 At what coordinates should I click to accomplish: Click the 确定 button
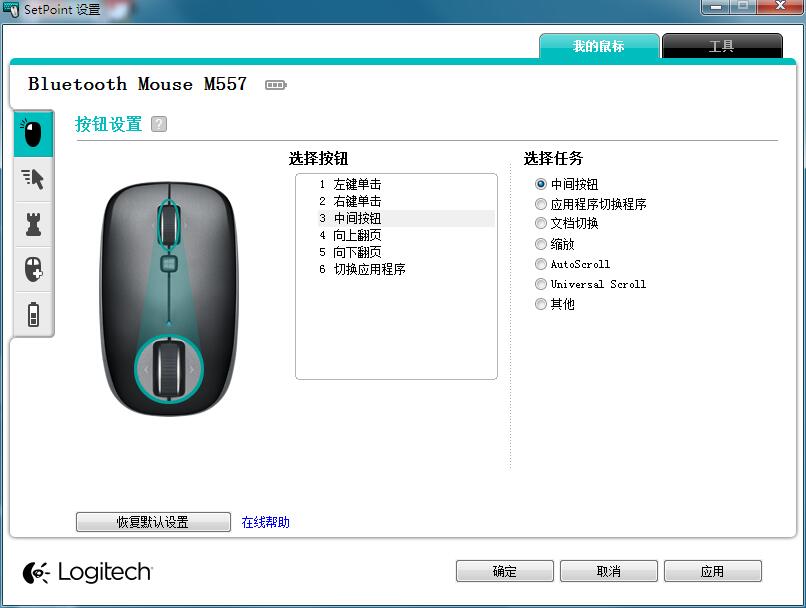point(505,571)
